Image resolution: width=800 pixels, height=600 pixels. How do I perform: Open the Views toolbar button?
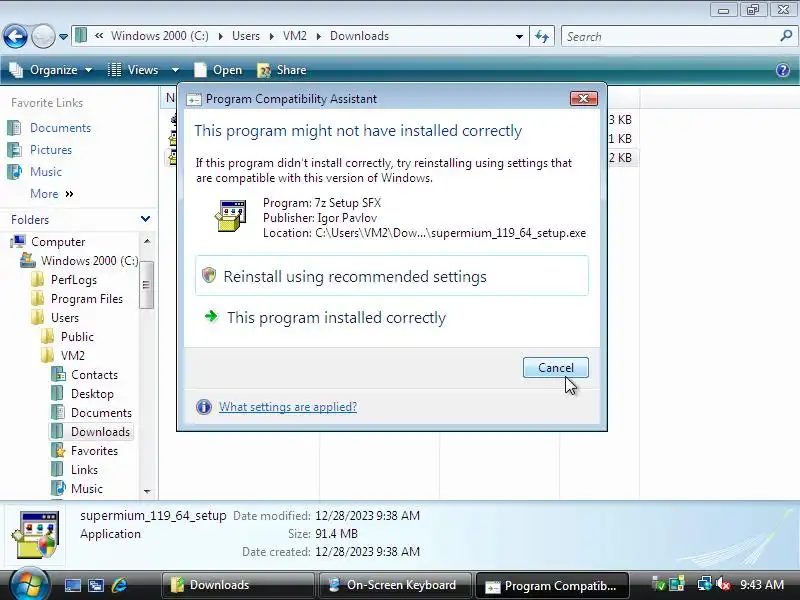pyautogui.click(x=134, y=70)
